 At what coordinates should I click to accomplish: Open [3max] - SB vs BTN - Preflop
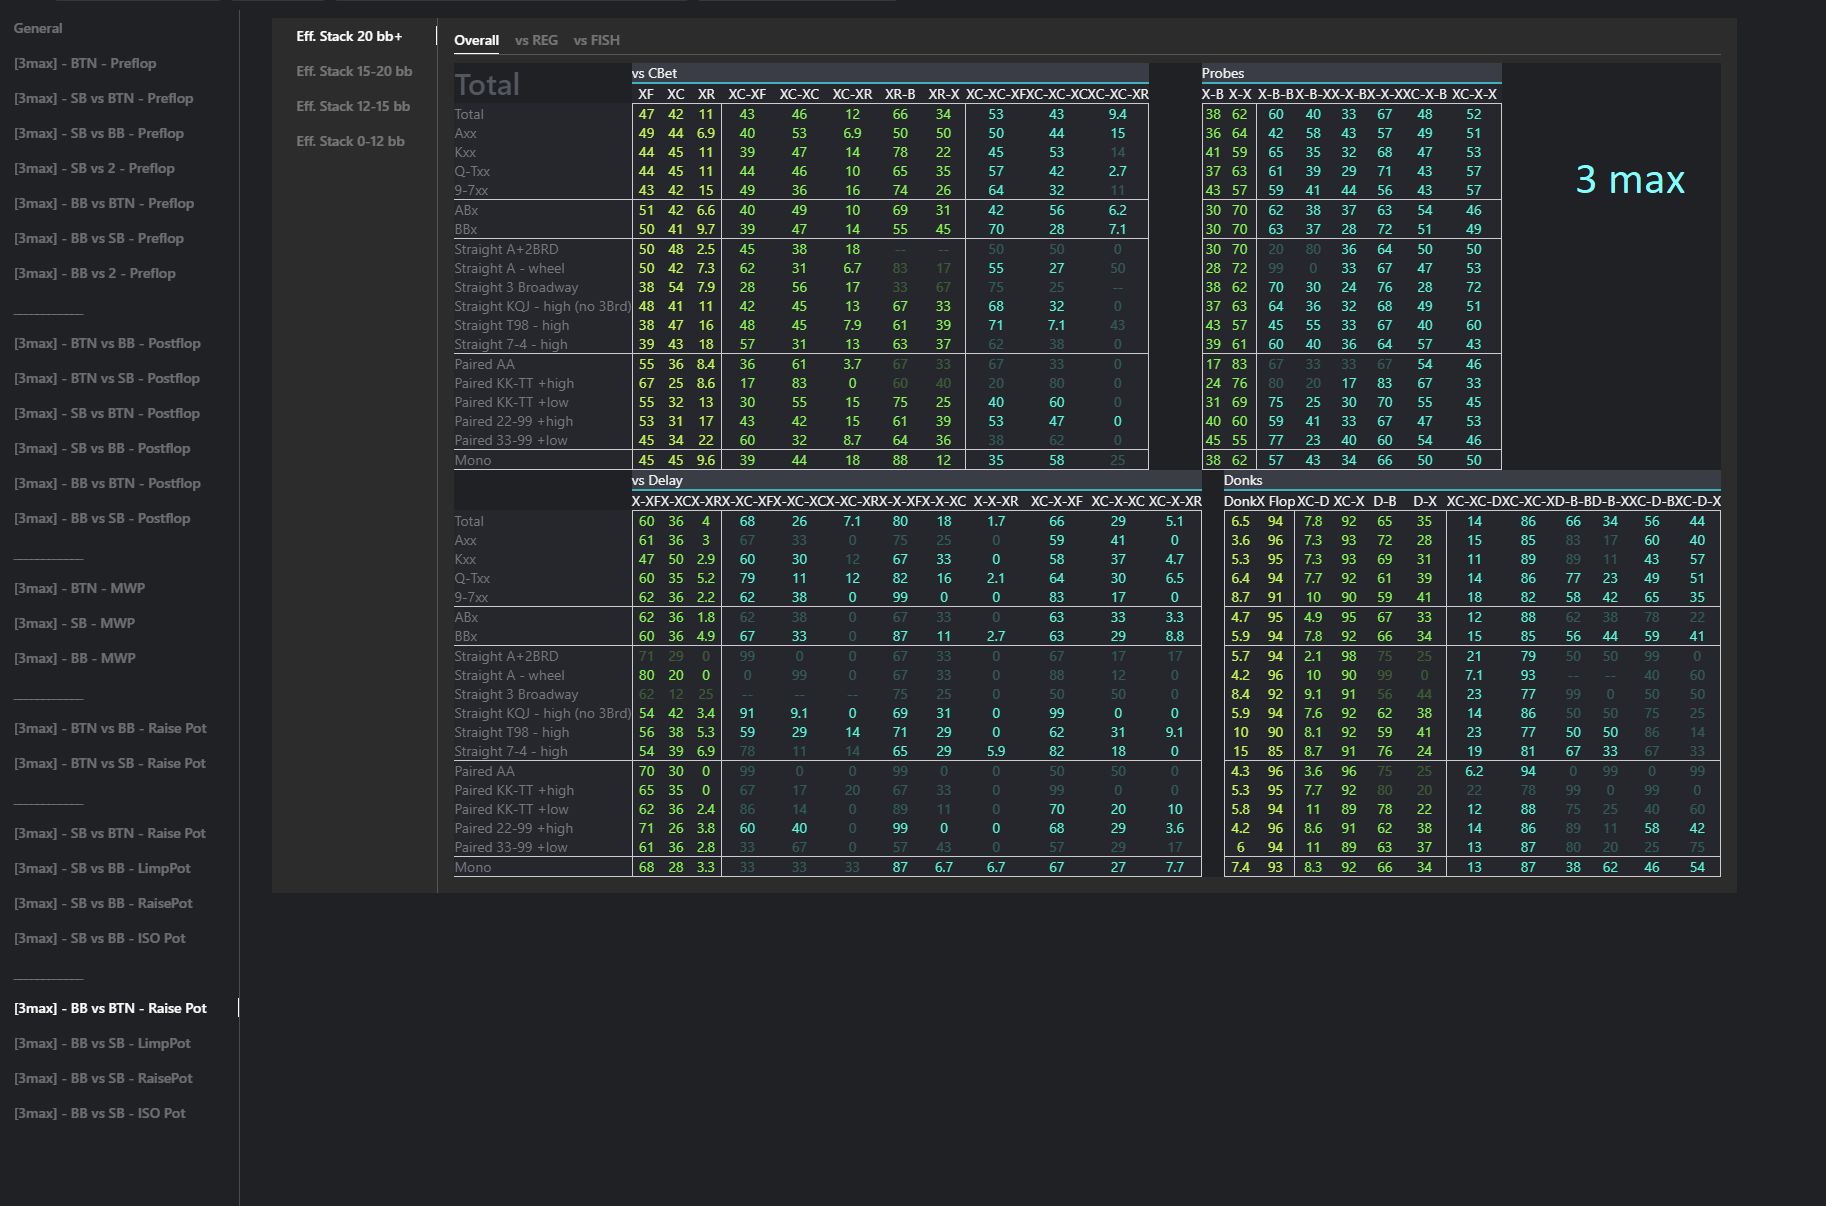click(103, 98)
